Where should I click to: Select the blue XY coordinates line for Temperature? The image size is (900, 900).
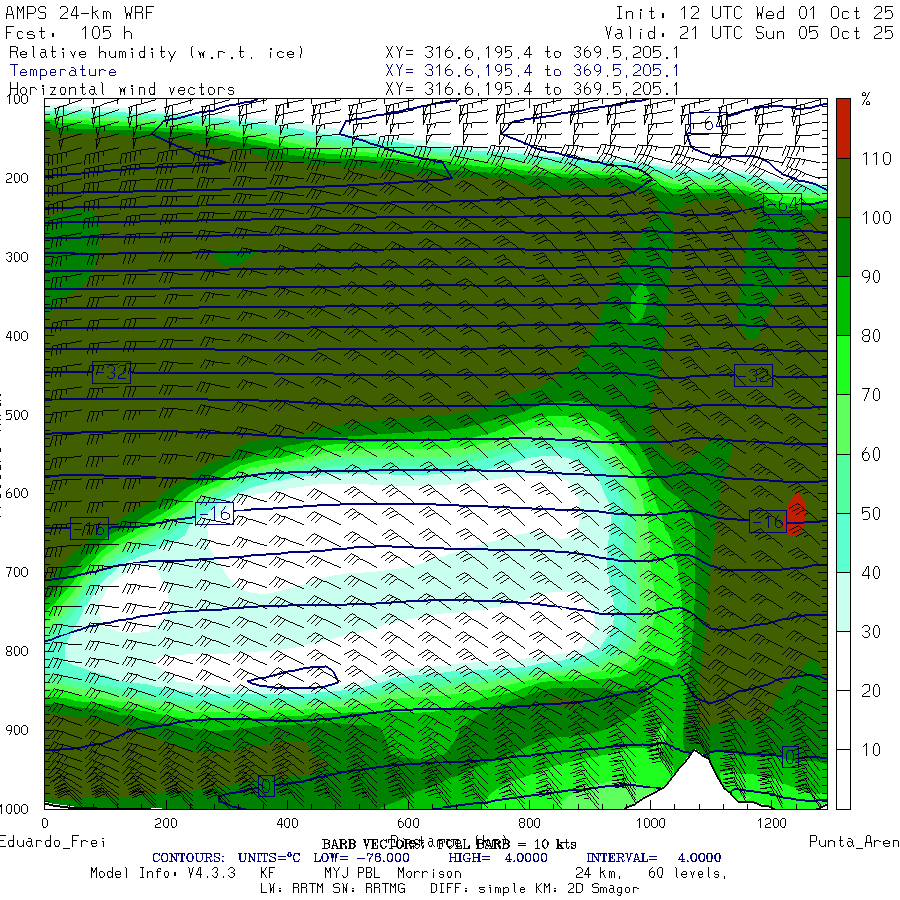point(532,71)
